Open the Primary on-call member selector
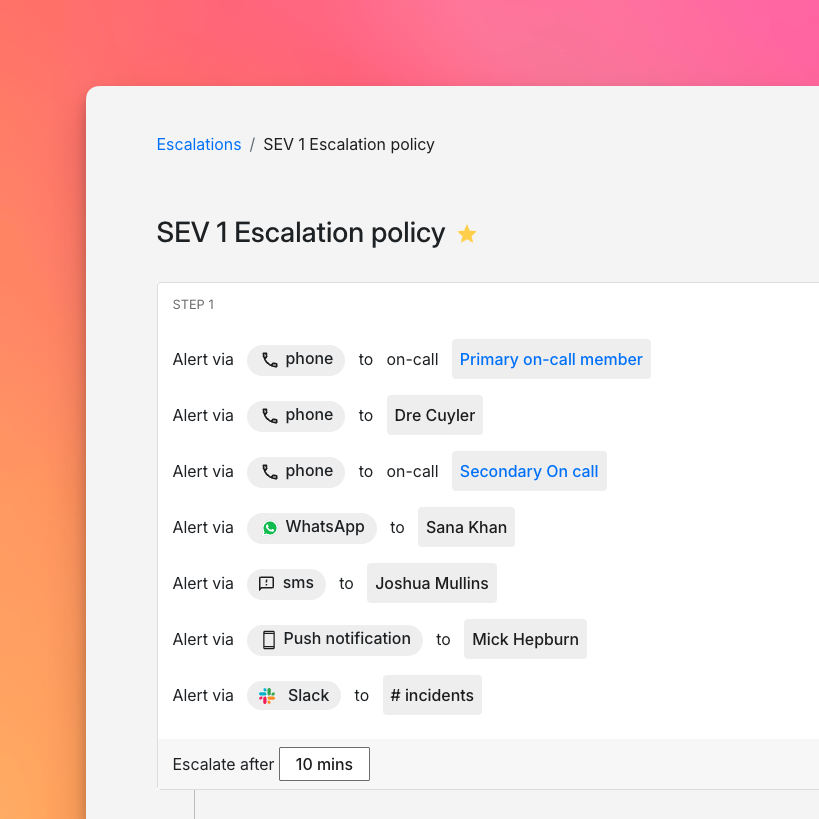The width and height of the screenshot is (819, 819). coord(551,359)
